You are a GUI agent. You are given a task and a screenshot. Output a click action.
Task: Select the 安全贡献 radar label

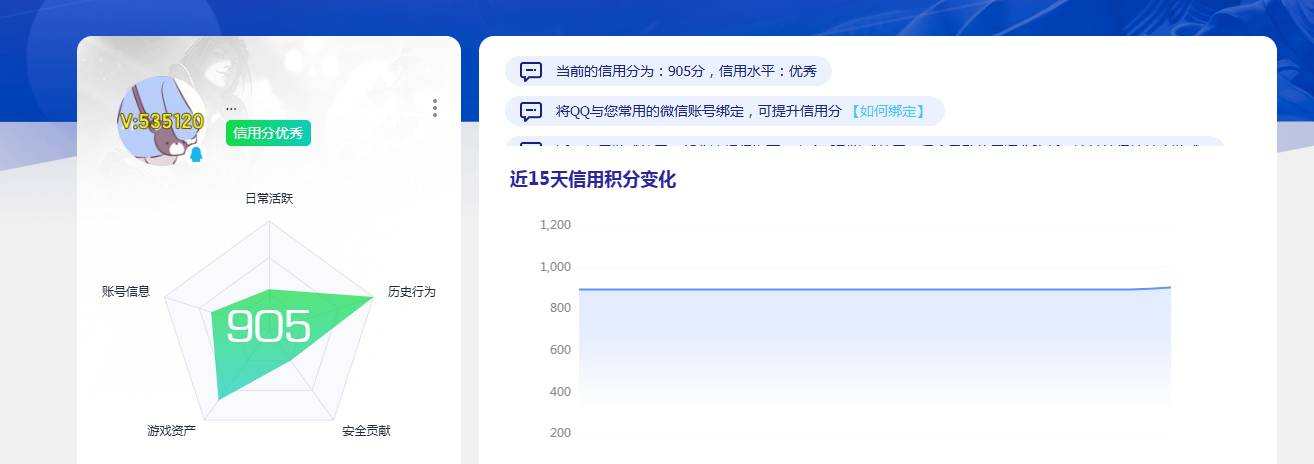(x=366, y=431)
